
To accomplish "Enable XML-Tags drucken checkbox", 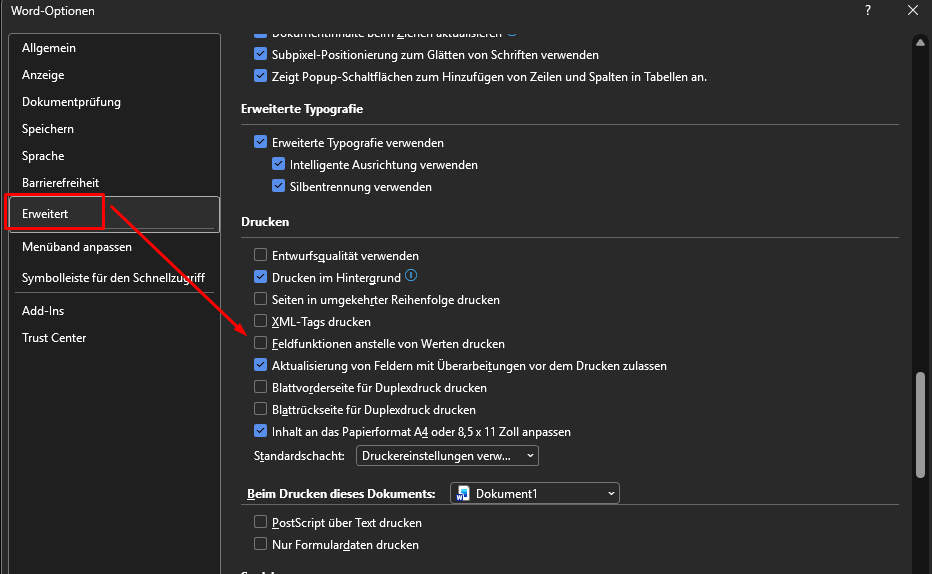I will tap(260, 321).
